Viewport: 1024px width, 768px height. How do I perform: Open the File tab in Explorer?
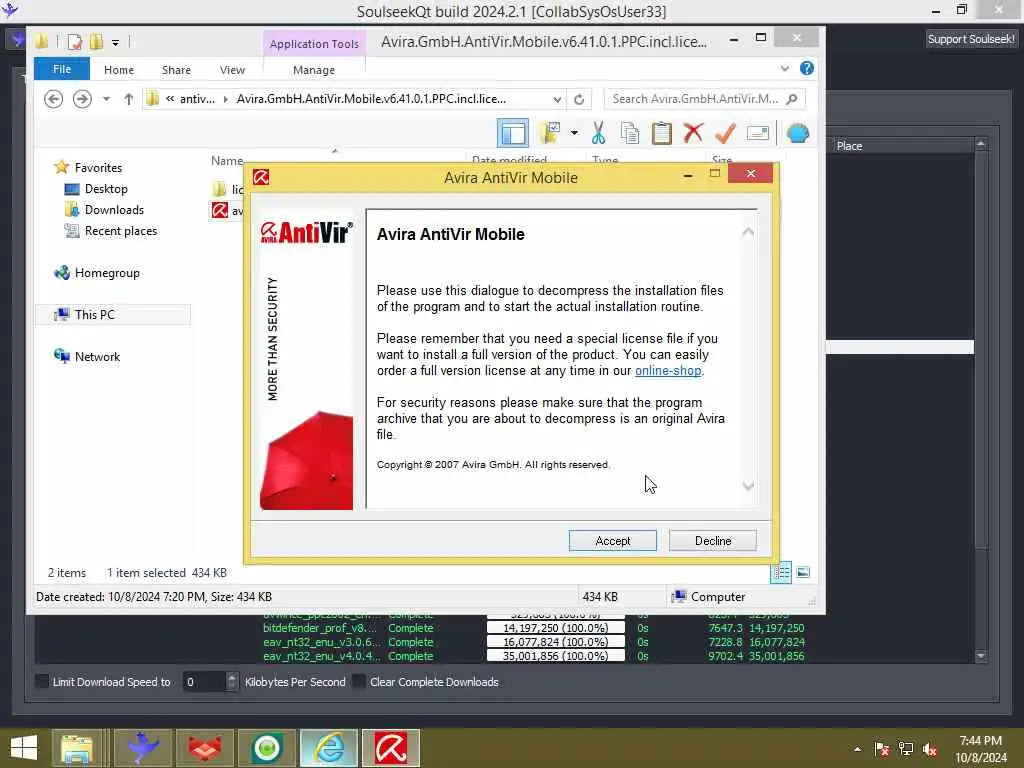(x=62, y=69)
